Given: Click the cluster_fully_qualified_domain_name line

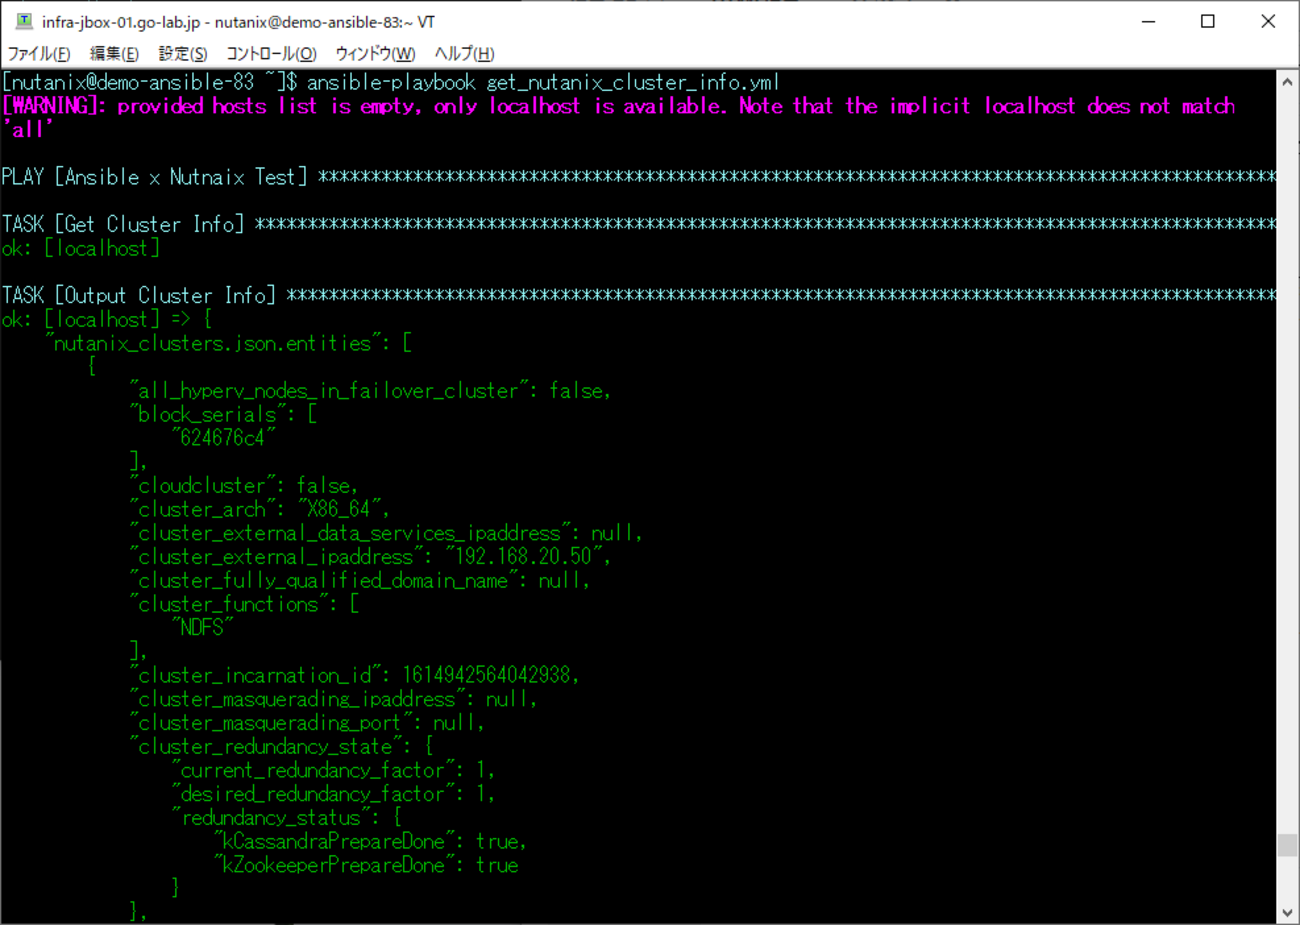Looking at the screenshot, I should tap(360, 580).
